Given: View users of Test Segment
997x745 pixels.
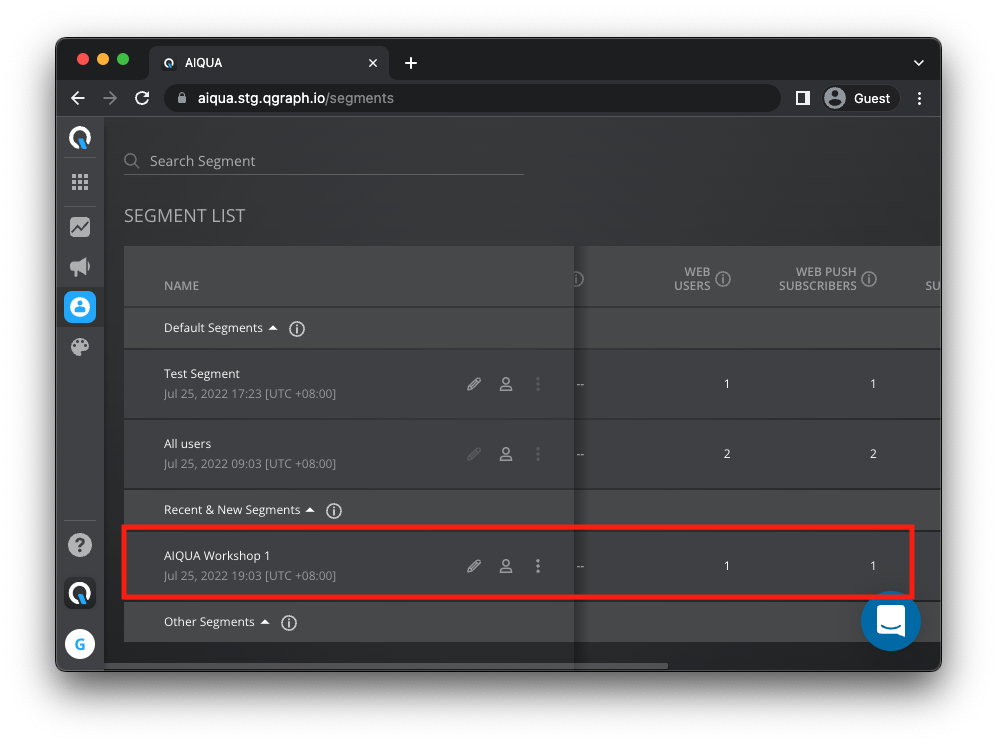Looking at the screenshot, I should coord(506,384).
